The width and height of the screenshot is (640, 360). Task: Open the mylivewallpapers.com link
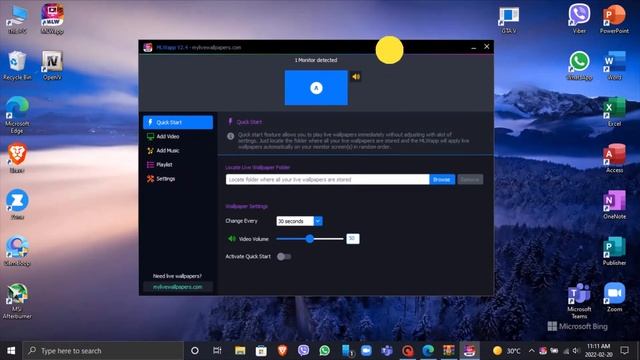click(178, 287)
